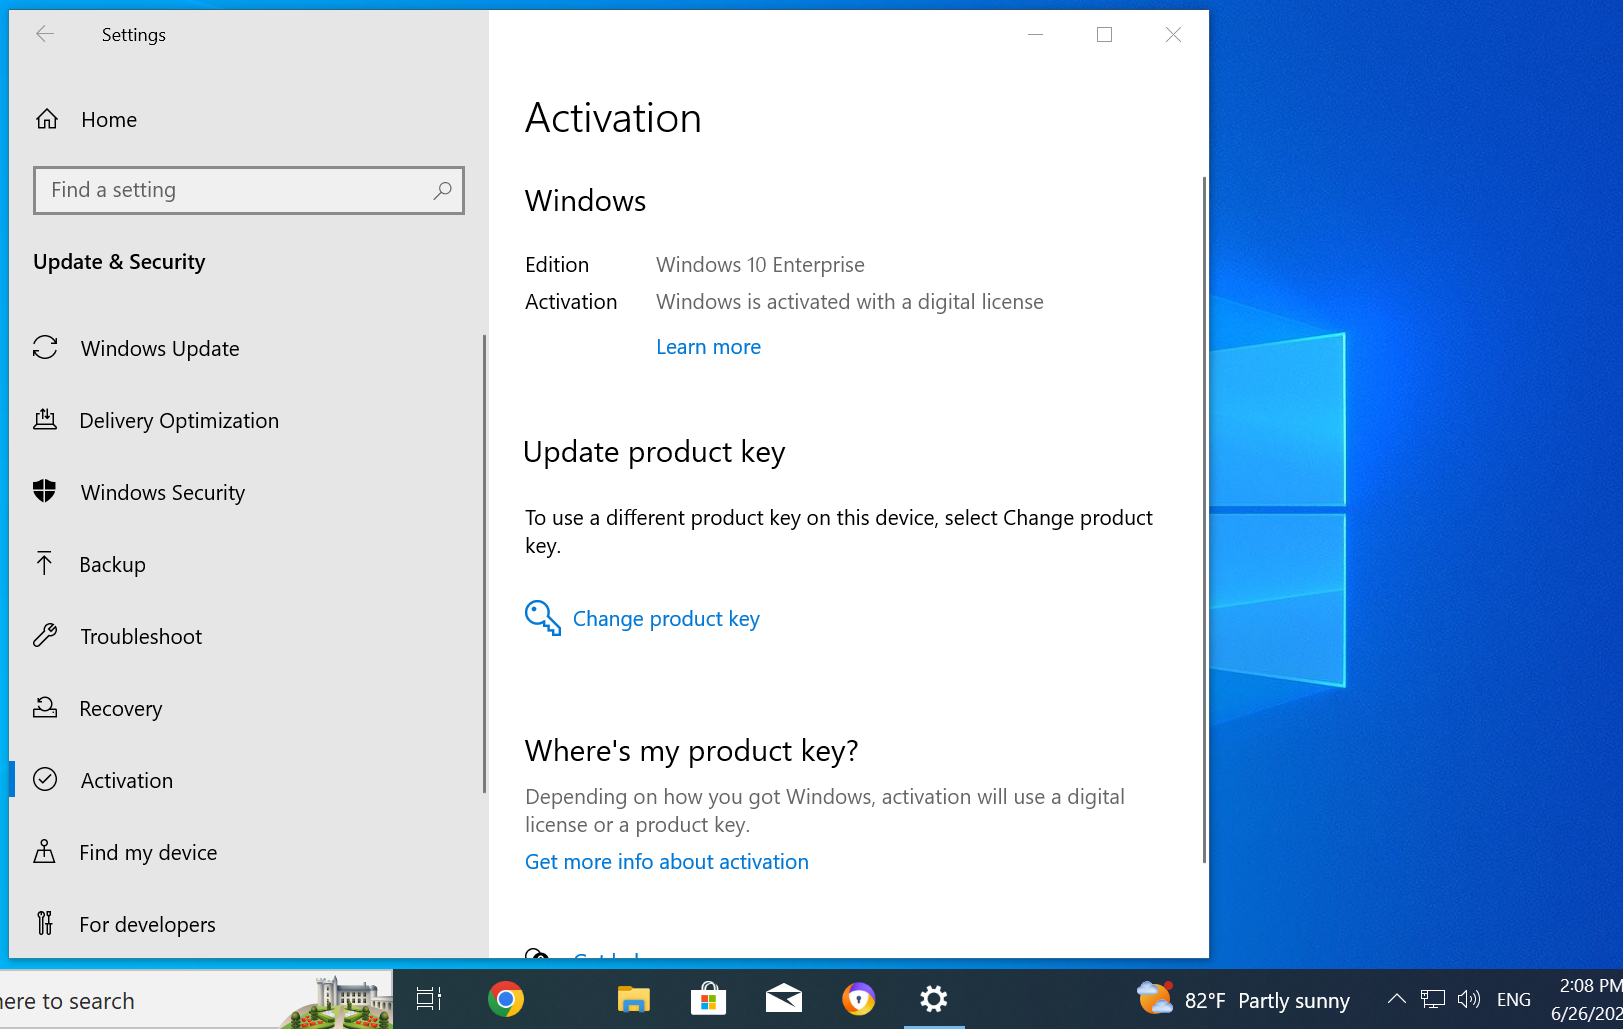The height and width of the screenshot is (1029, 1623).
Task: Click the network icon in system tray
Action: [1433, 999]
